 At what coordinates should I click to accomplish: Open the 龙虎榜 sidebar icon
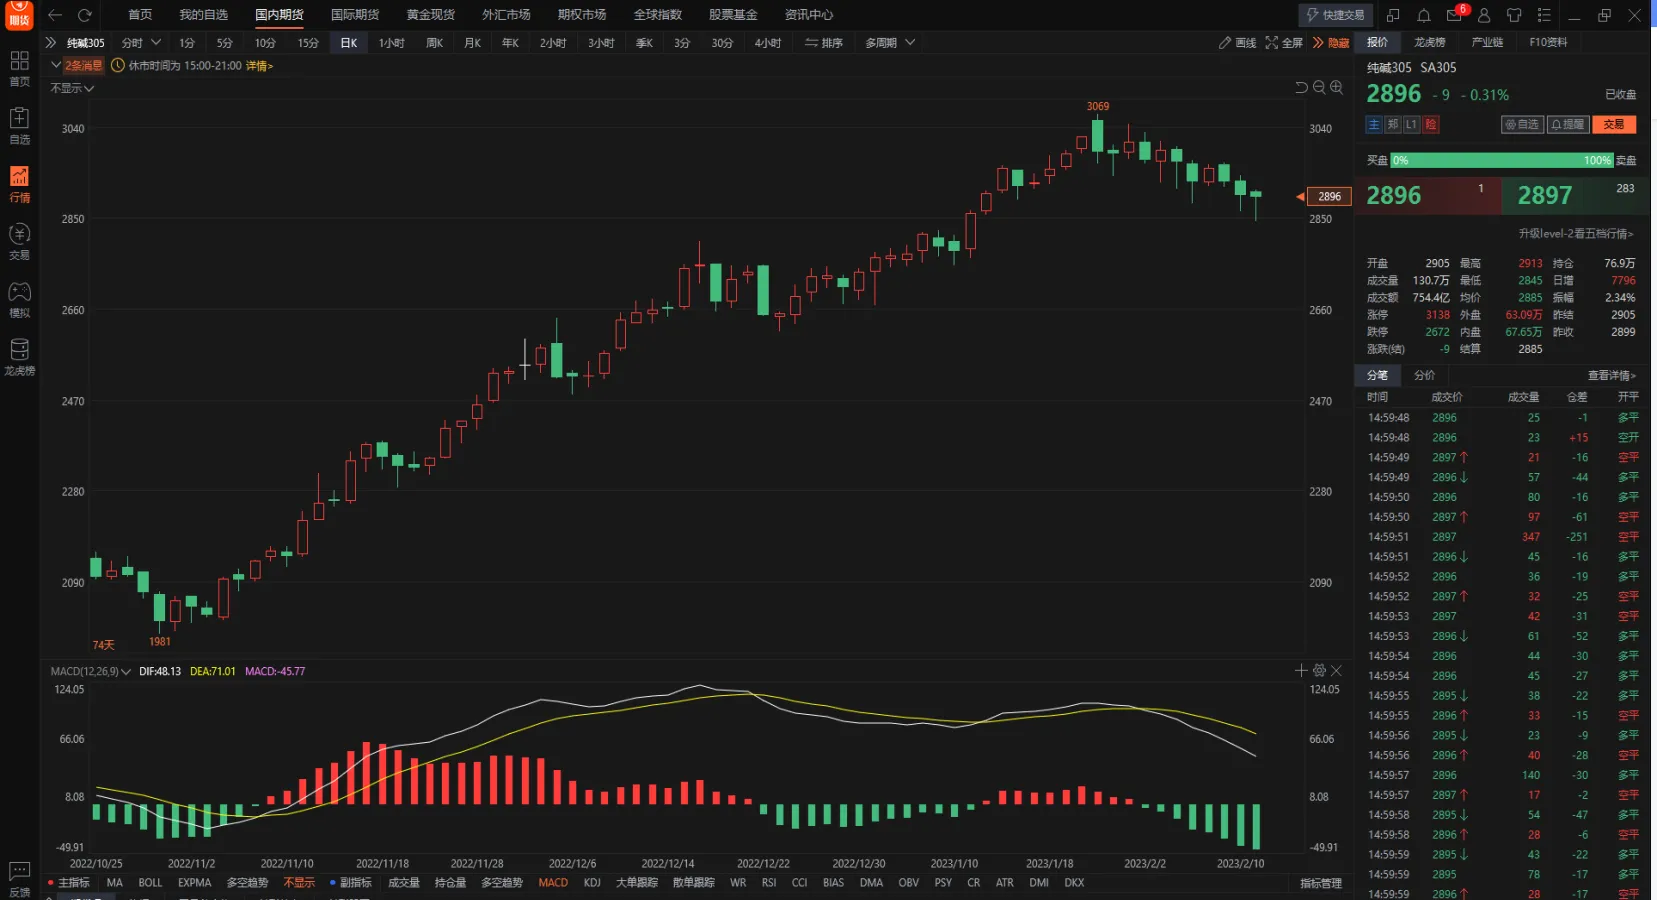click(x=19, y=357)
